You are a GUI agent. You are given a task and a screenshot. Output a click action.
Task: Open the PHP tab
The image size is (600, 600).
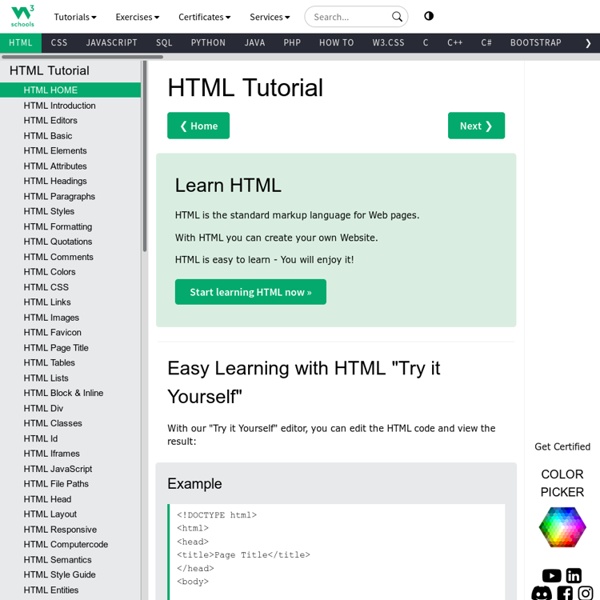[292, 42]
